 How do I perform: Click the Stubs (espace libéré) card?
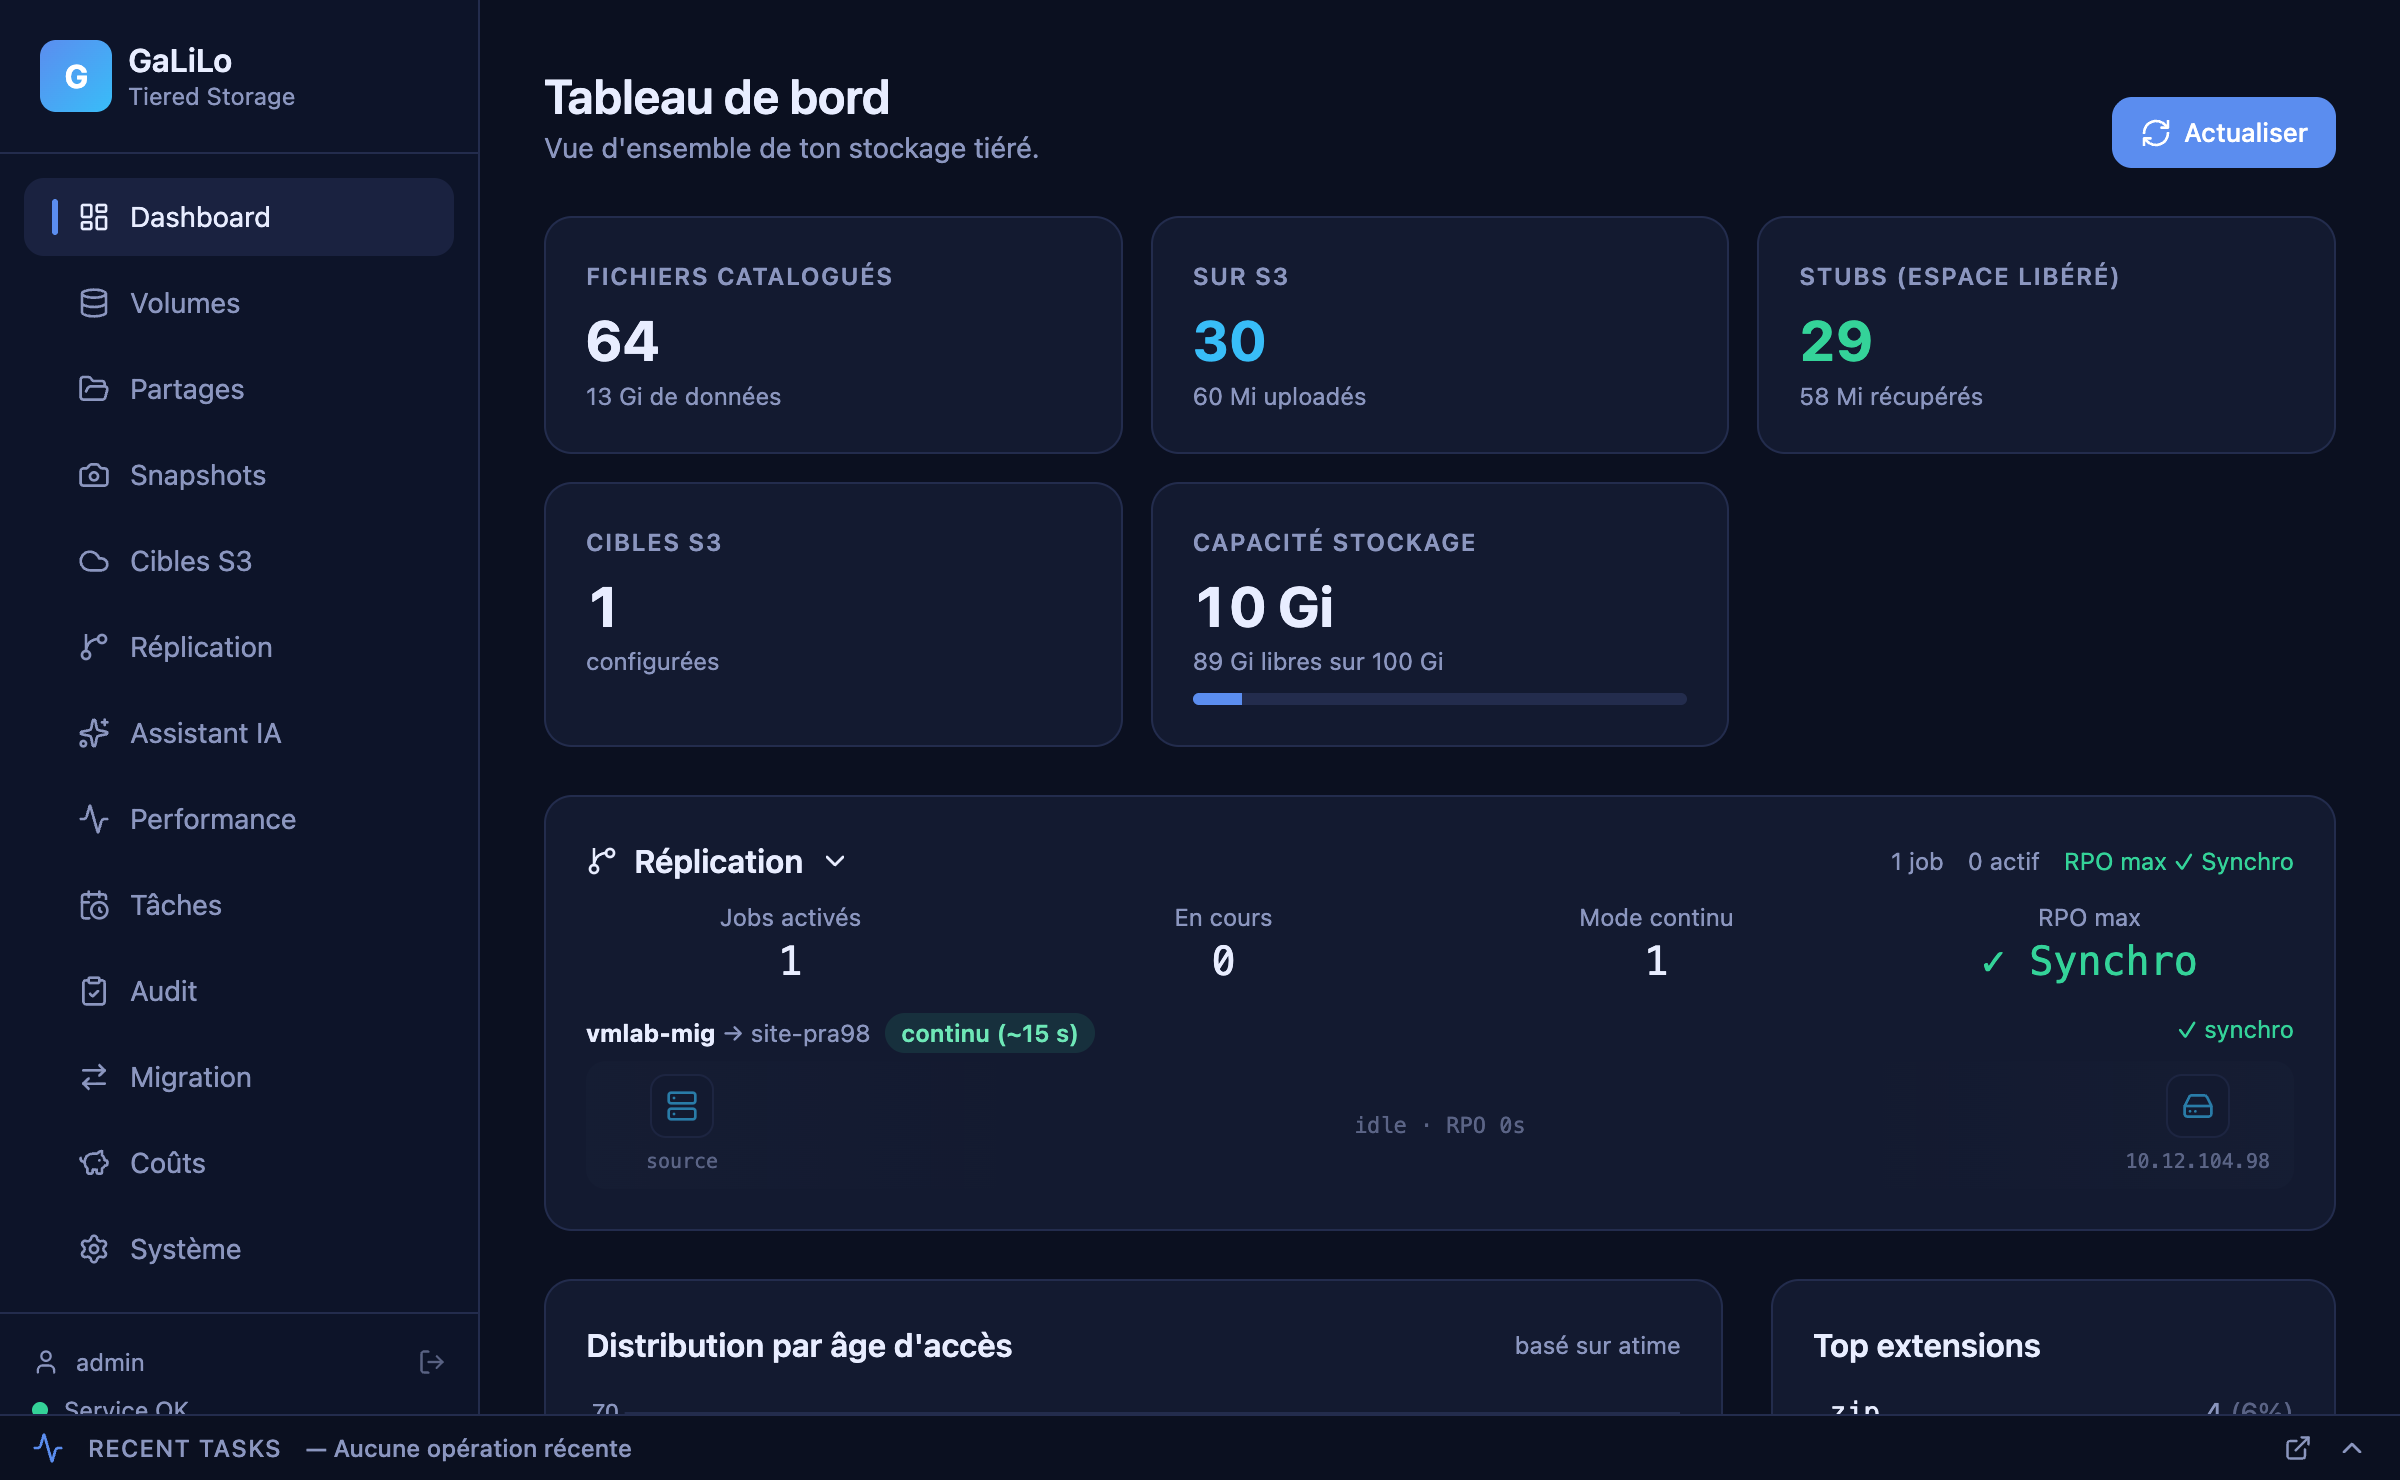2046,335
